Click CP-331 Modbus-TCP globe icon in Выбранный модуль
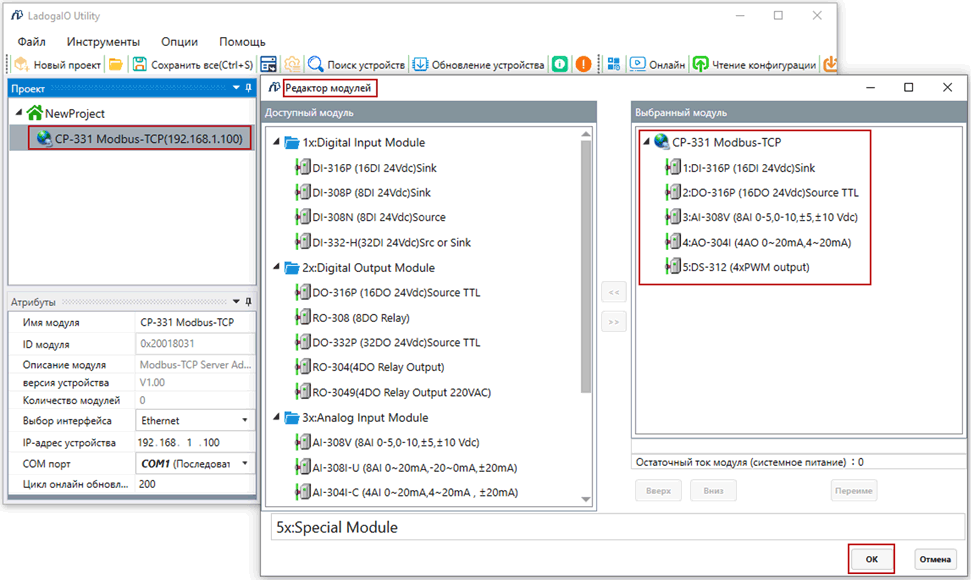 [x=662, y=142]
